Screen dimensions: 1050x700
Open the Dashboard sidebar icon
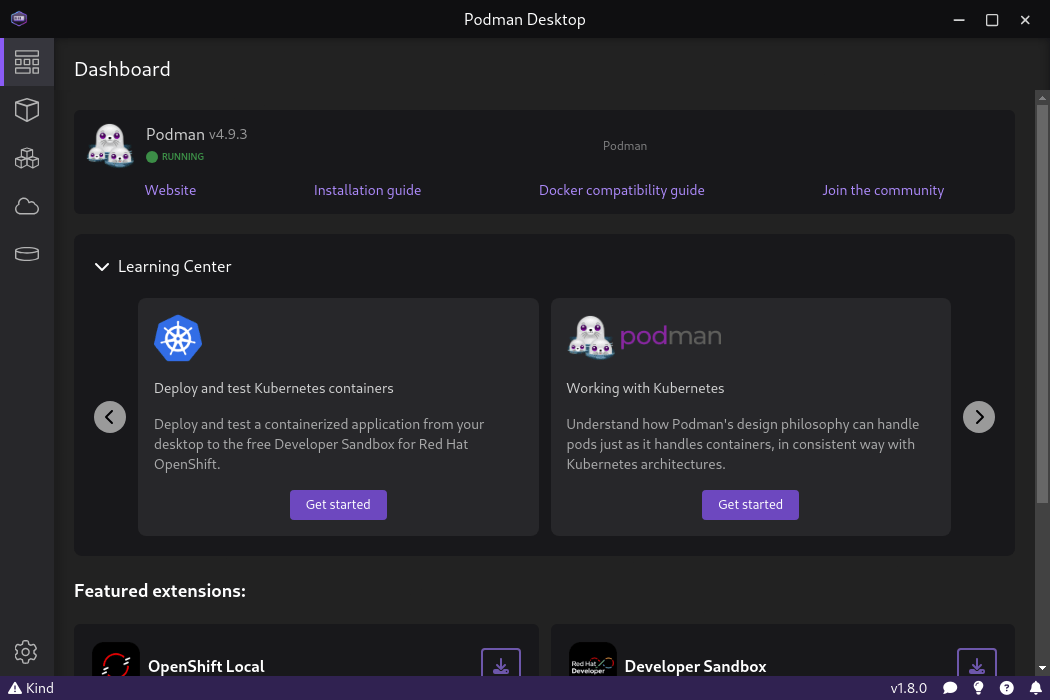[x=27, y=62]
